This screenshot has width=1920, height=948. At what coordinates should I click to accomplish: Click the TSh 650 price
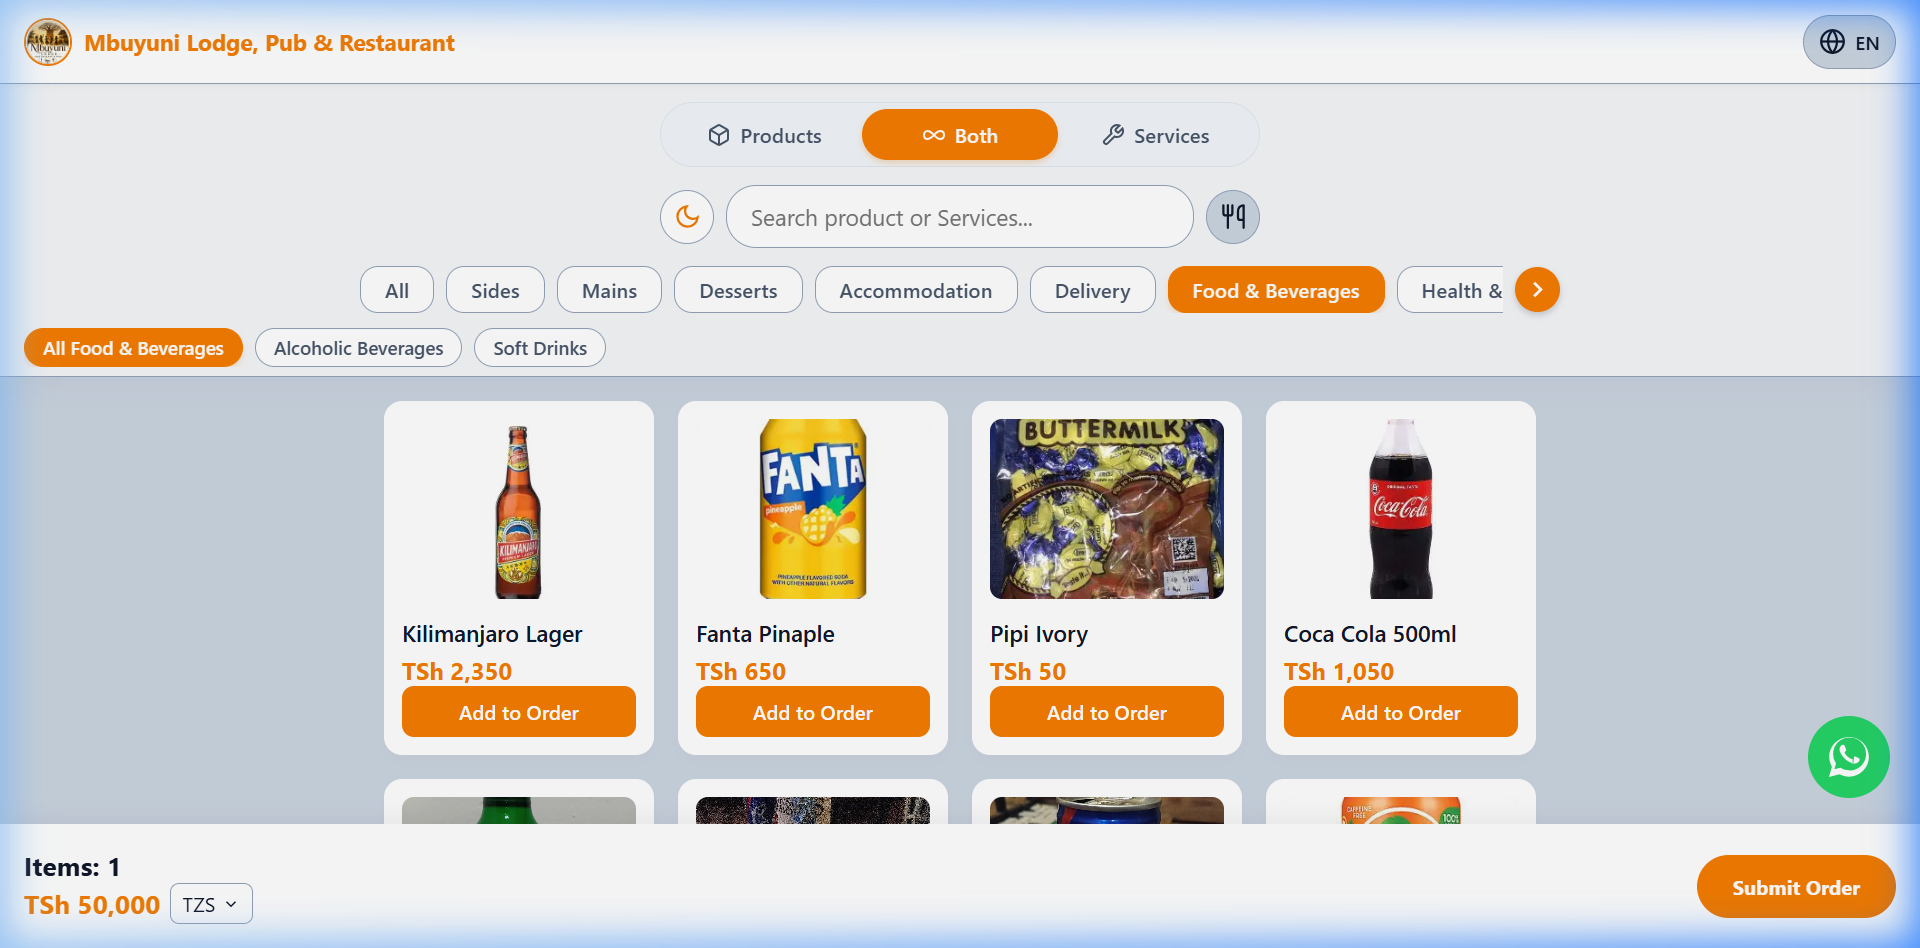[741, 671]
